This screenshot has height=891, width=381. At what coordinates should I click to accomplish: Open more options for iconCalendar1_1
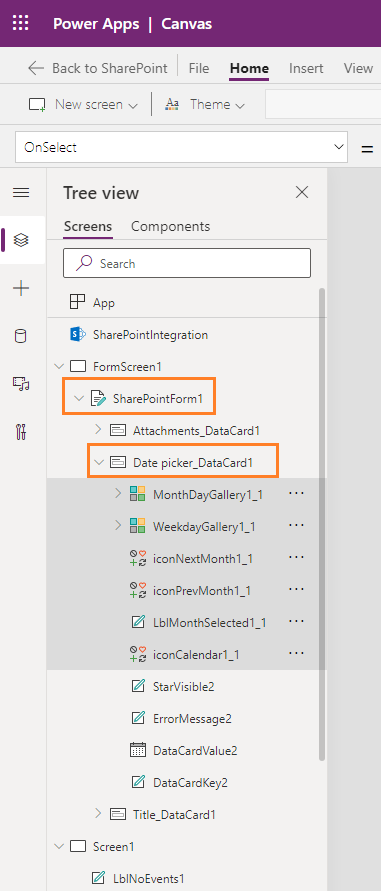pyautogui.click(x=296, y=654)
